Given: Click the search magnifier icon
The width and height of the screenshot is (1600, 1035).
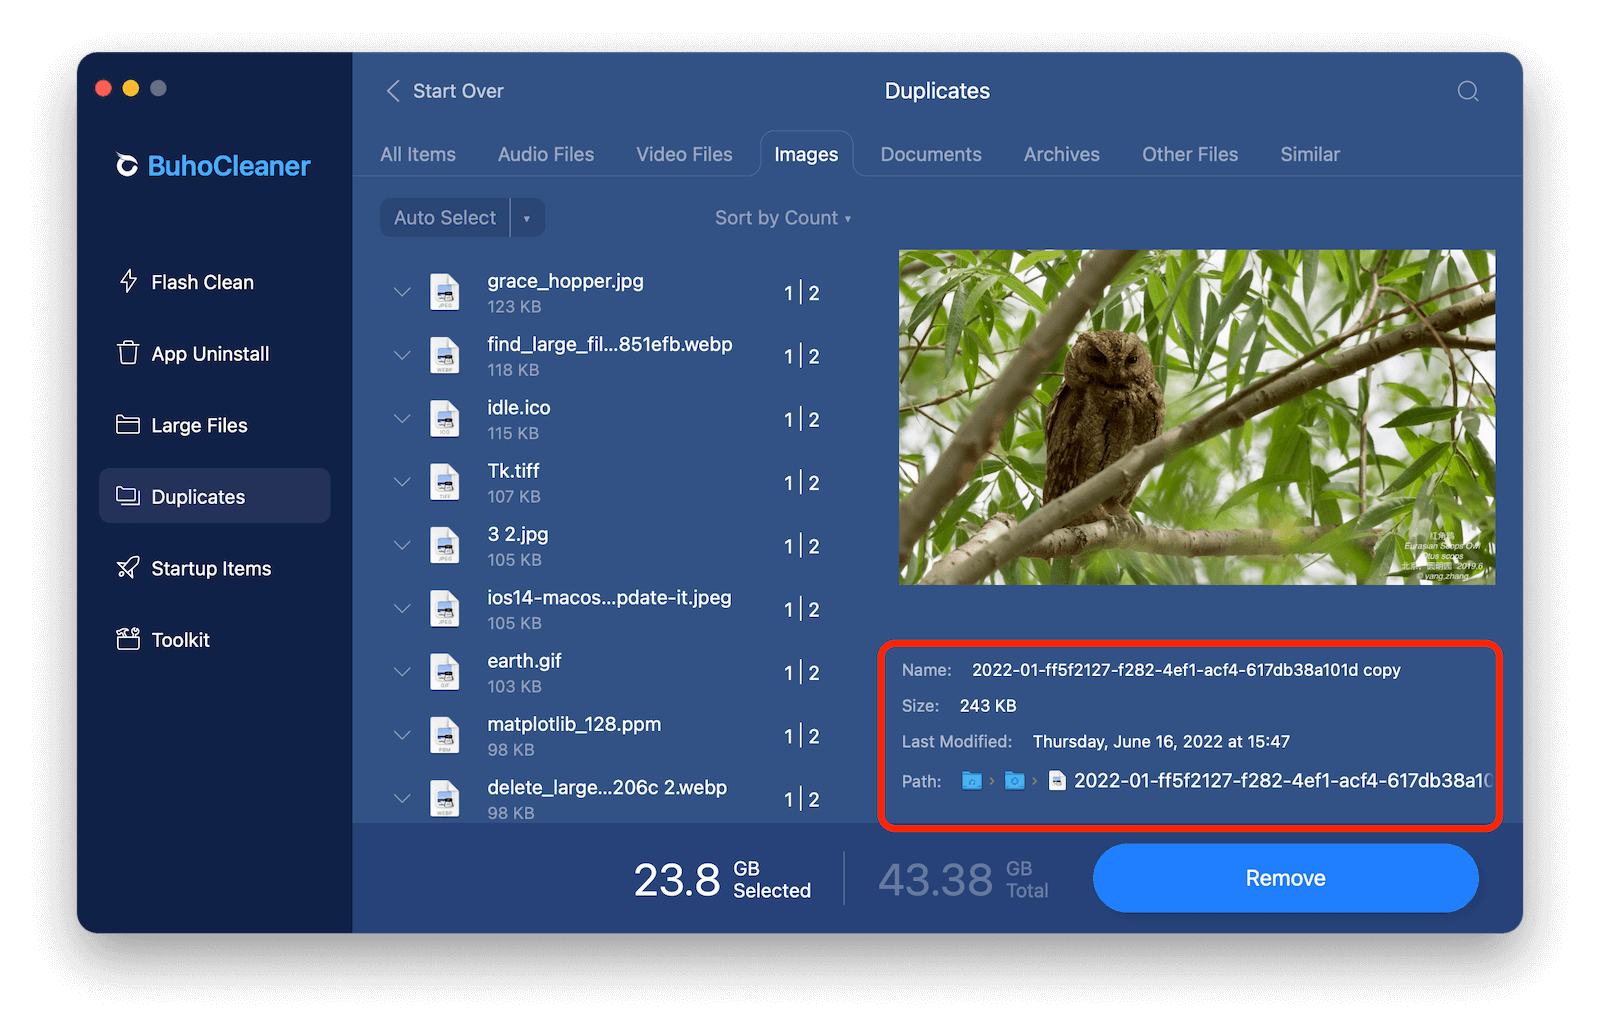Looking at the screenshot, I should coord(1467,91).
